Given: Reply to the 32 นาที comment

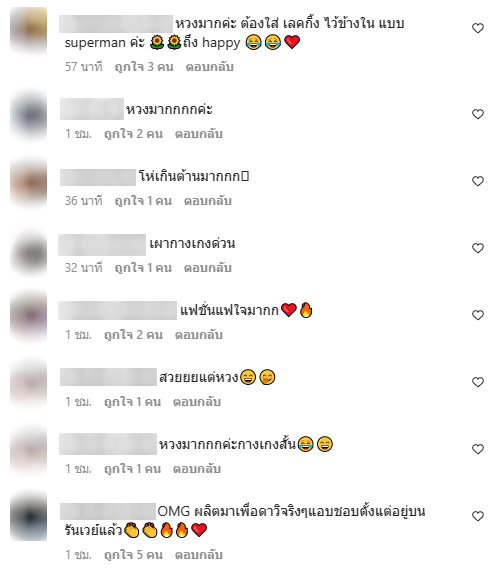Looking at the screenshot, I should (208, 268).
